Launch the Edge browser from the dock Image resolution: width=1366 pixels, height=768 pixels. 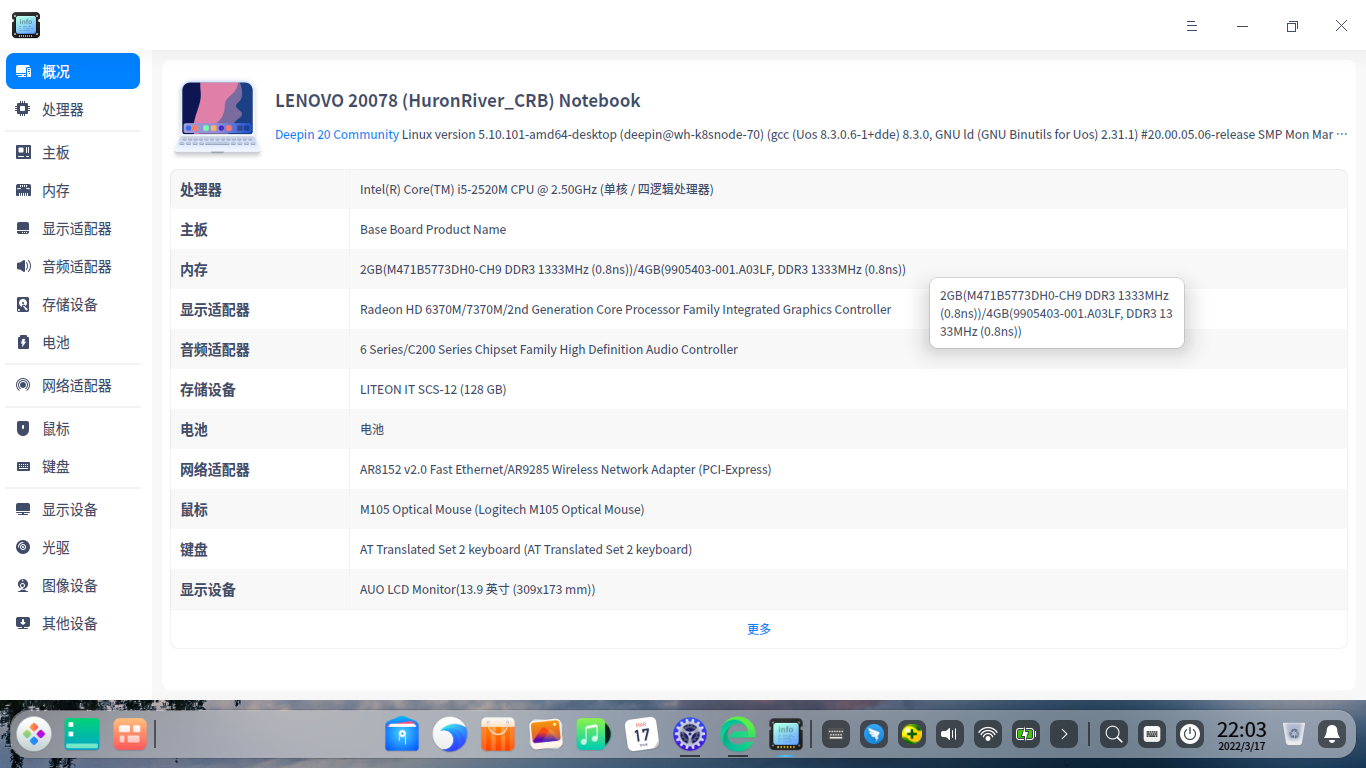coord(738,734)
